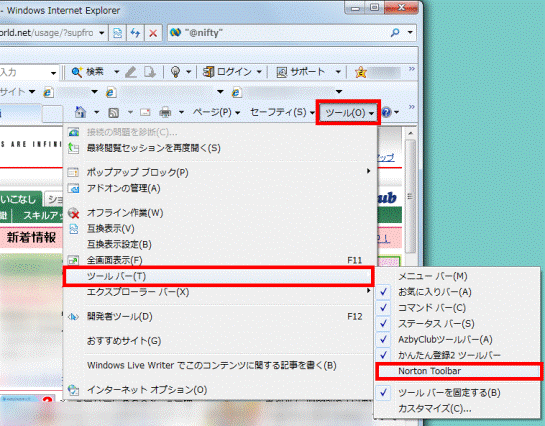Open ポップアップ ブロック(P) submenu

220,172
